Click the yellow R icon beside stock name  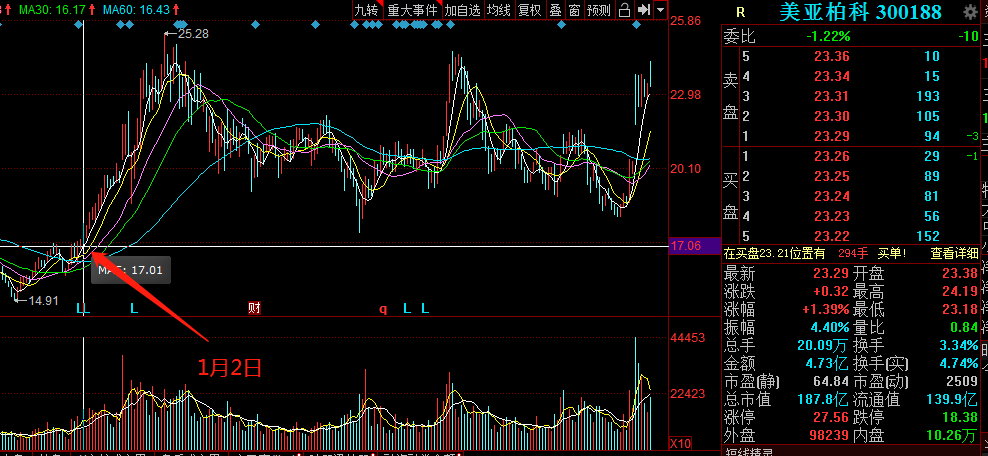tap(740, 12)
